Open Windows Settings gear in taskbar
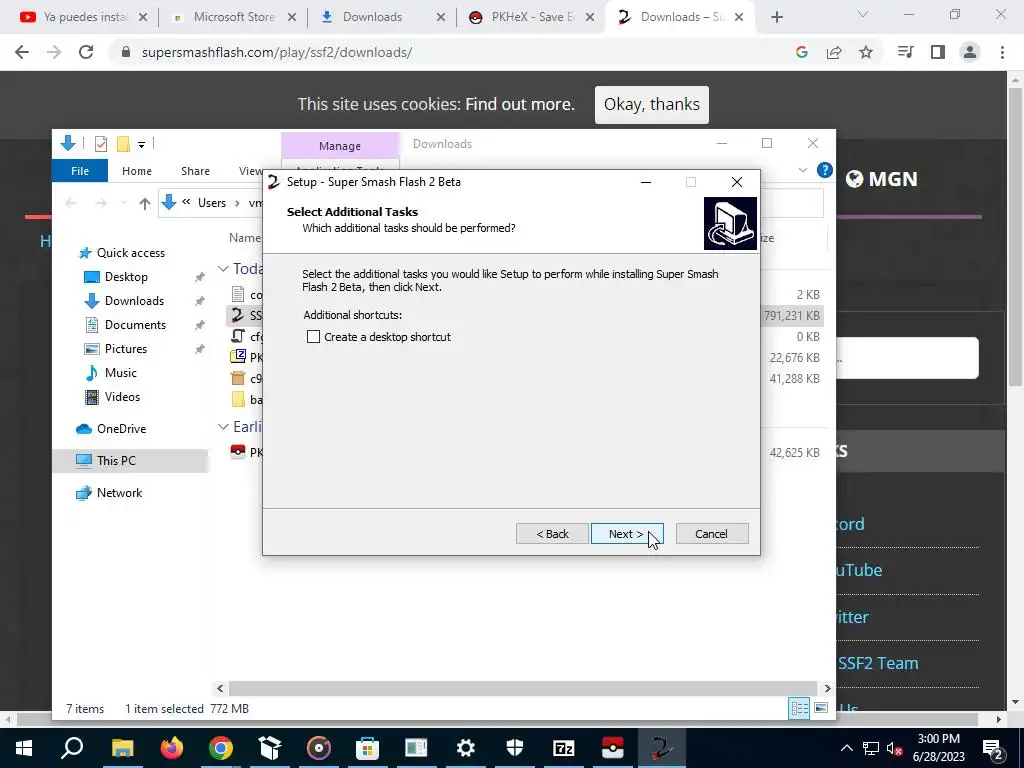 click(466, 748)
